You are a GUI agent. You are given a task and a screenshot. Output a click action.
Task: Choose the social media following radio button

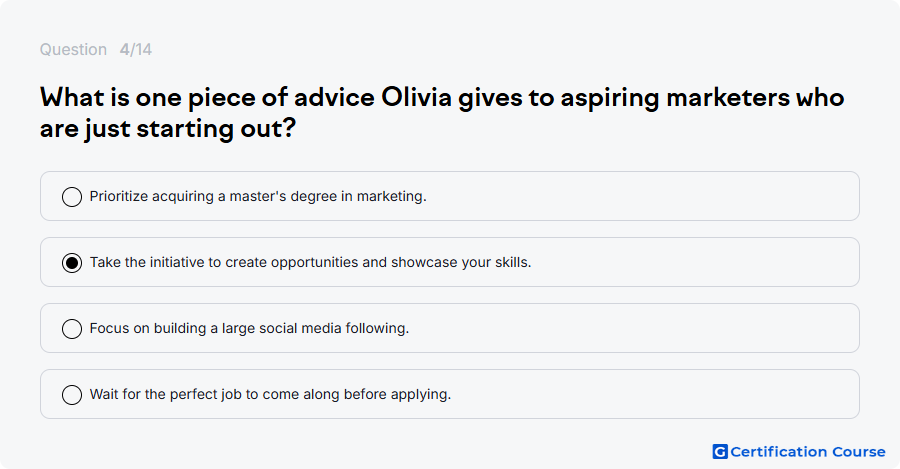[x=72, y=328]
